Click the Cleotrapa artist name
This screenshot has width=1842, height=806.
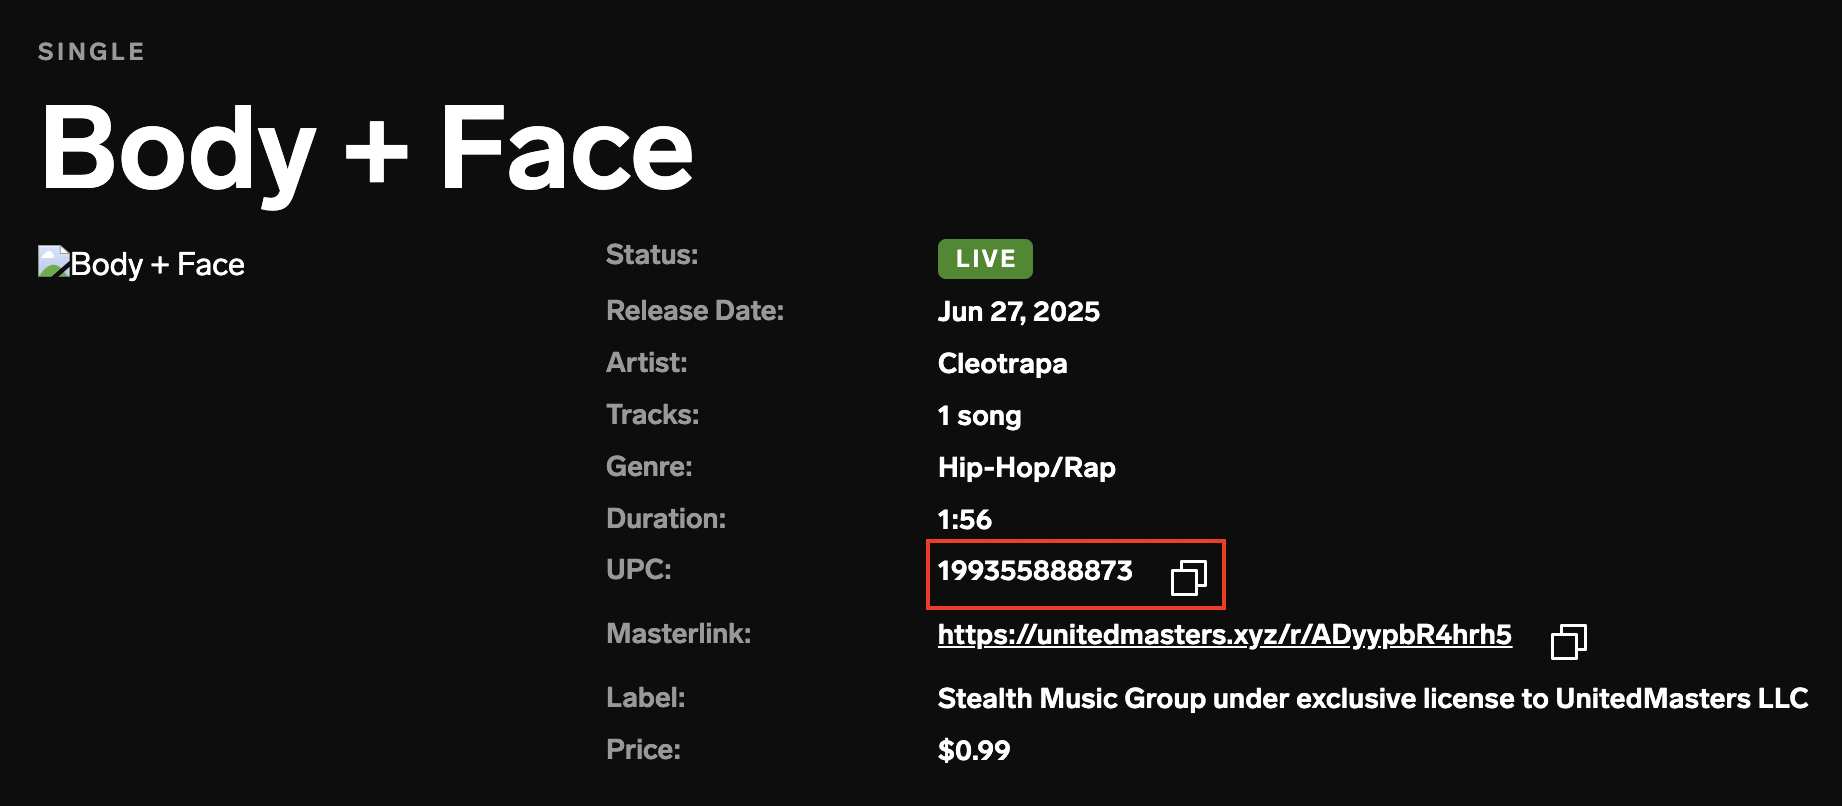1002,363
